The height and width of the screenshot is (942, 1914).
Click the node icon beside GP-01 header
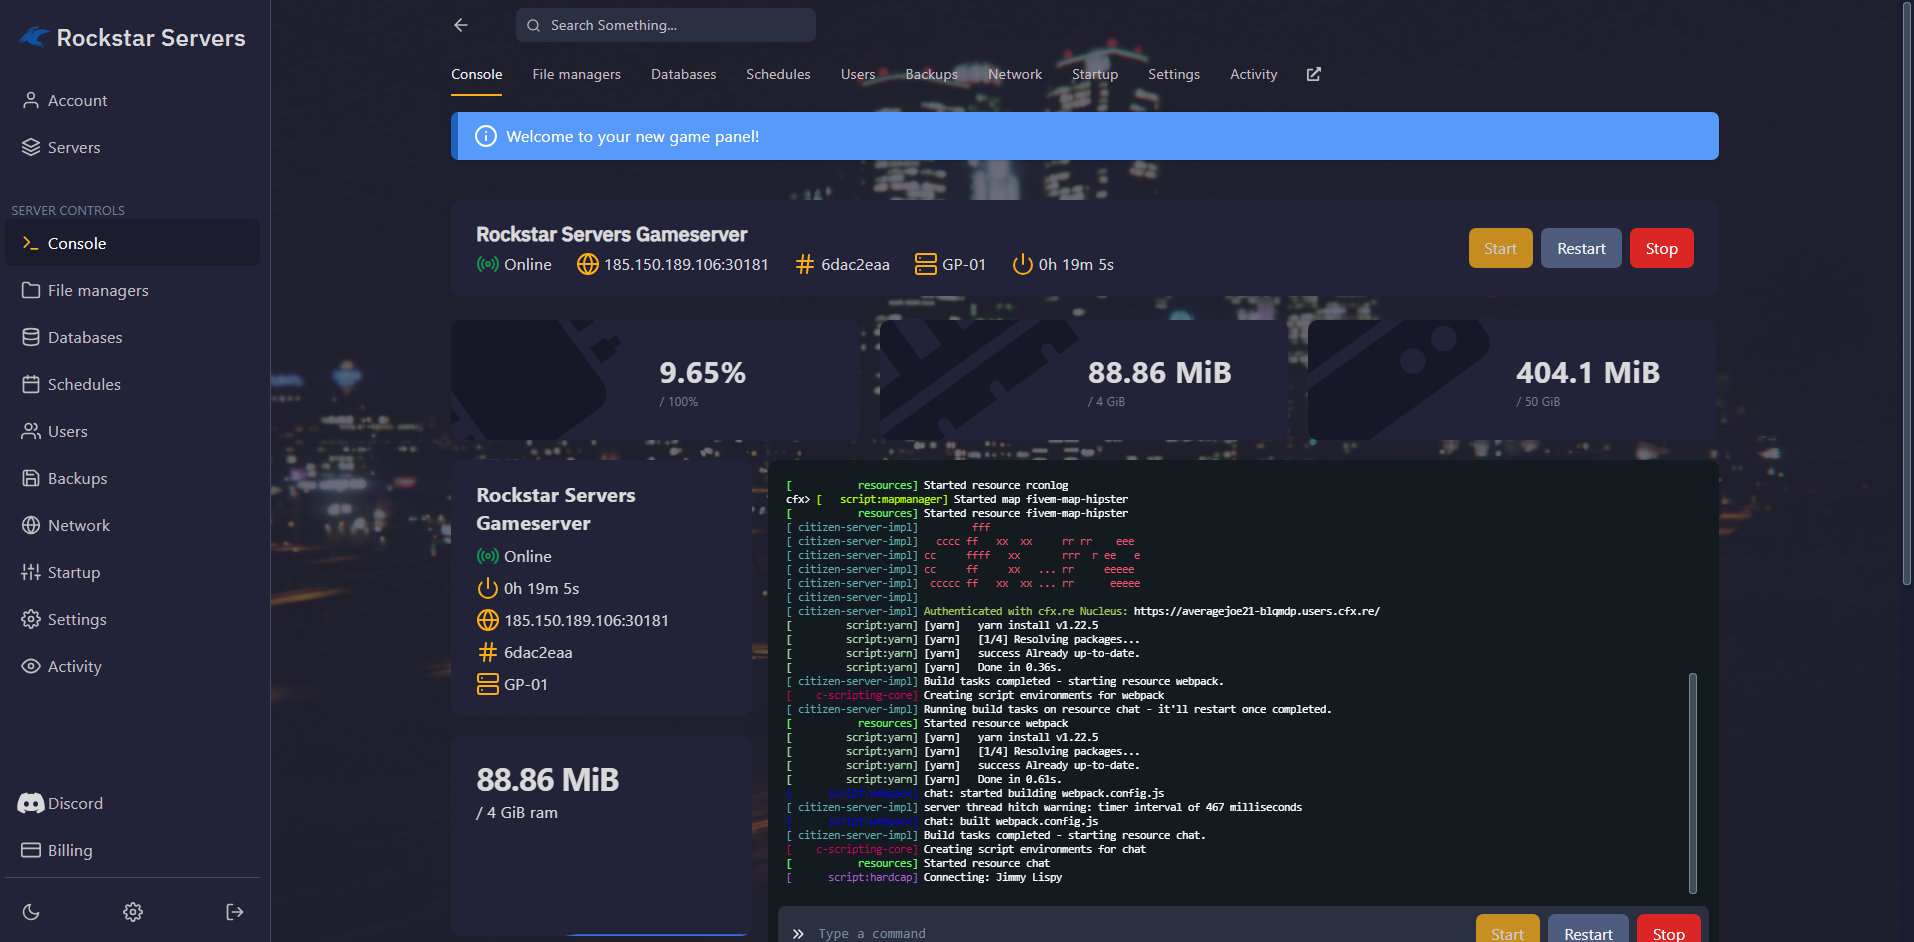pyautogui.click(x=926, y=264)
